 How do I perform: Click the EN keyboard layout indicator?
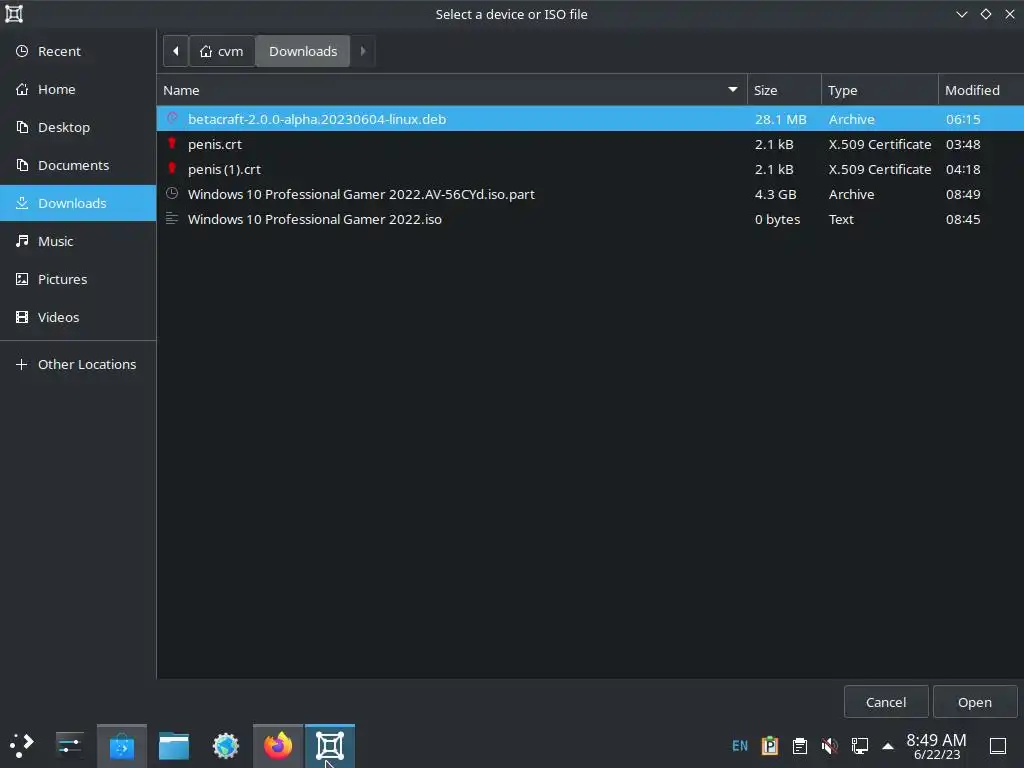click(x=739, y=745)
